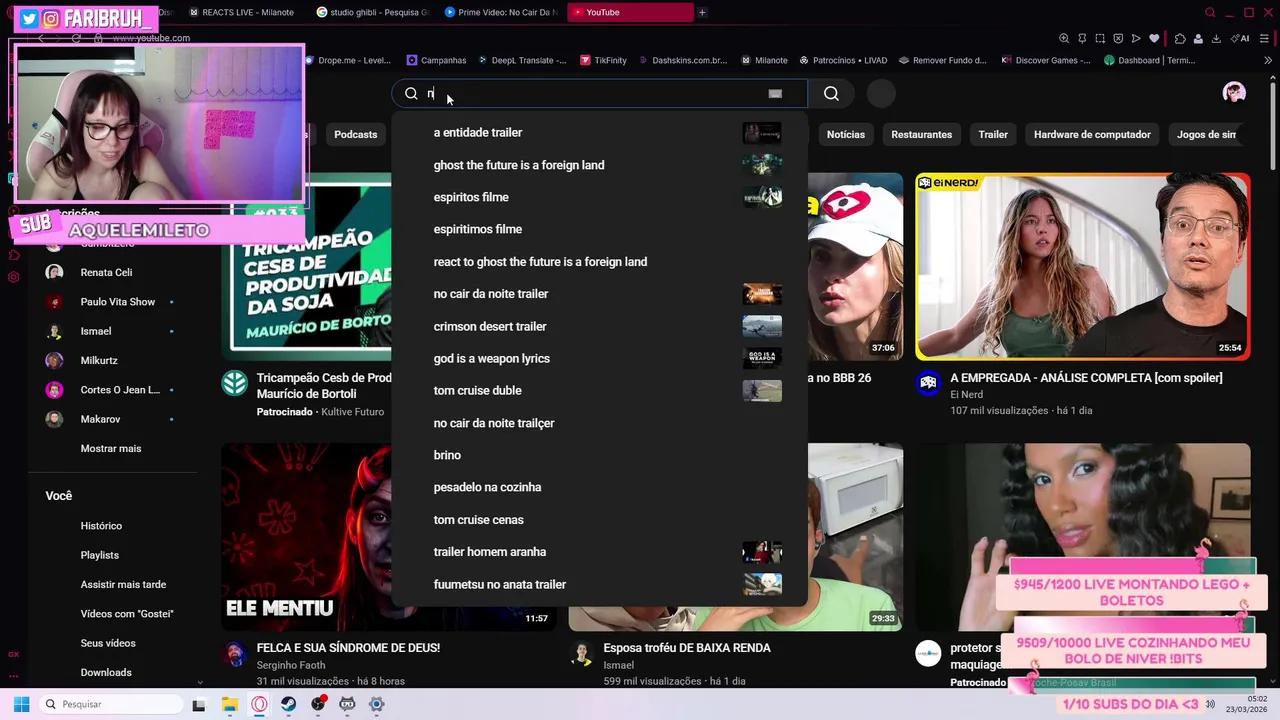The height and width of the screenshot is (720, 1280).
Task: Select the Trailer filter chip
Action: (993, 134)
